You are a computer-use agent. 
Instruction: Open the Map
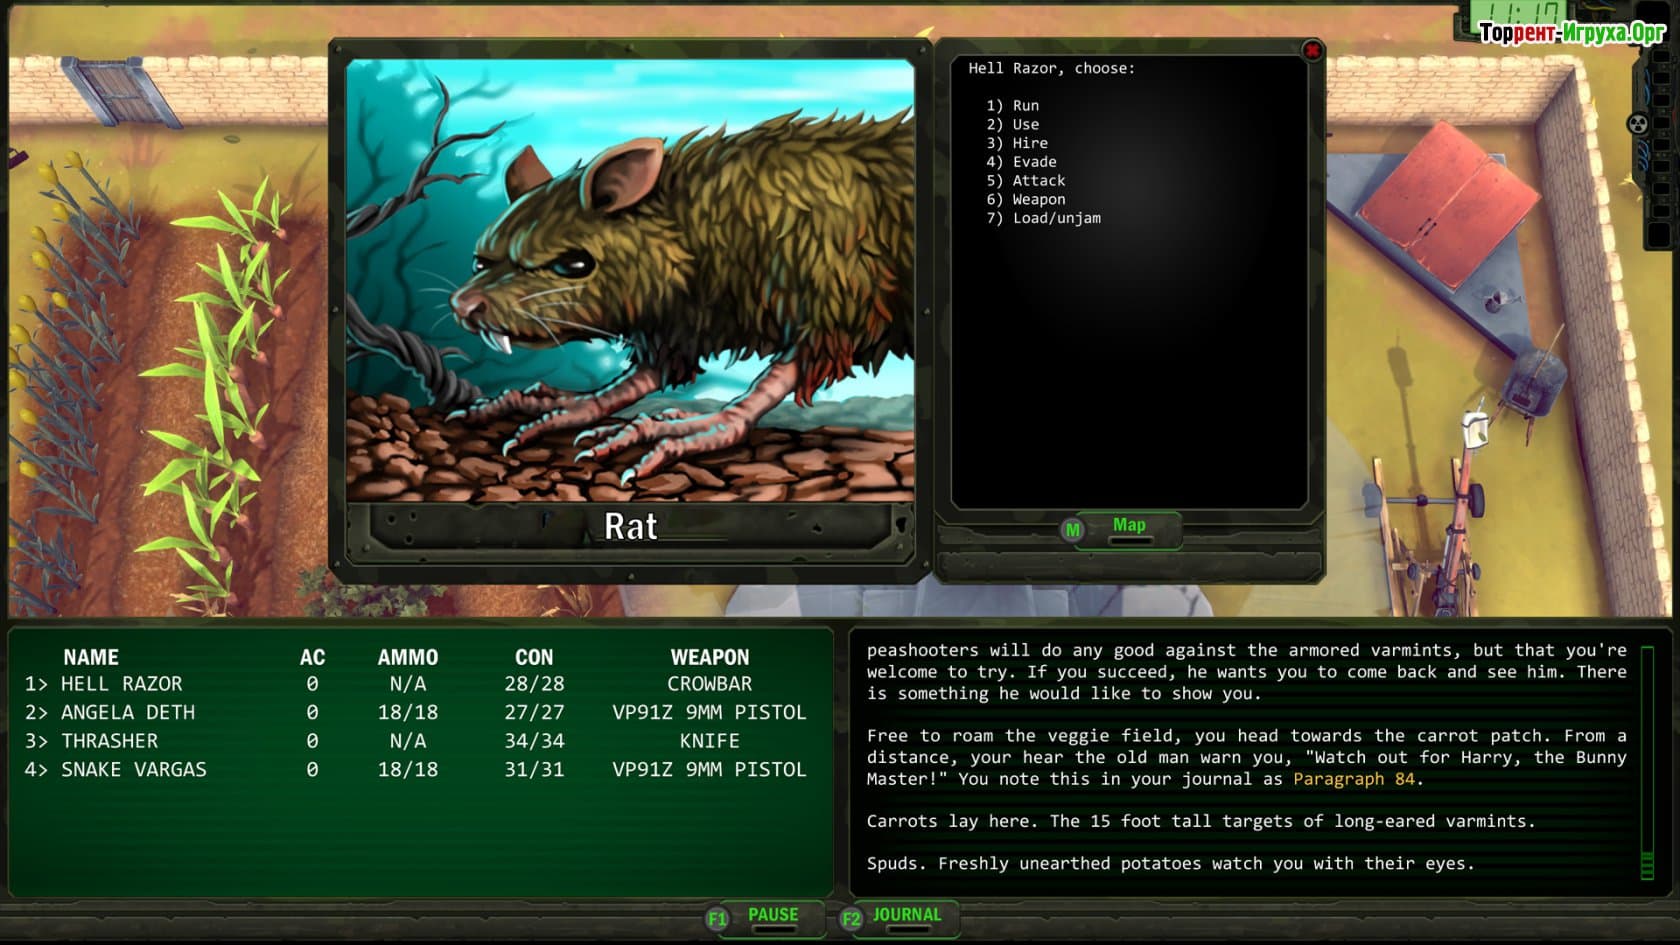pyautogui.click(x=1129, y=526)
